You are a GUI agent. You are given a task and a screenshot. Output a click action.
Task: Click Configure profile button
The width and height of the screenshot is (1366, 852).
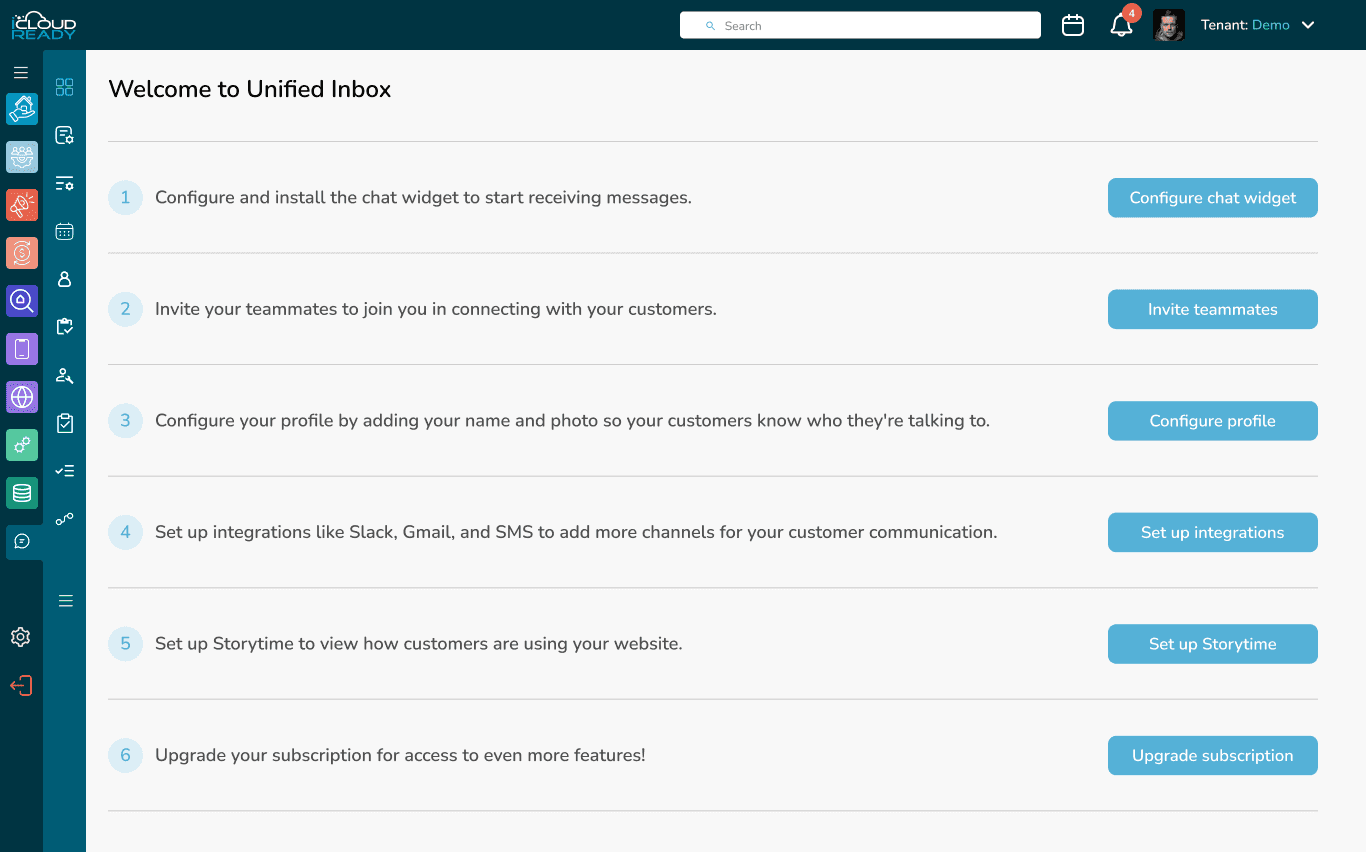(x=1213, y=421)
